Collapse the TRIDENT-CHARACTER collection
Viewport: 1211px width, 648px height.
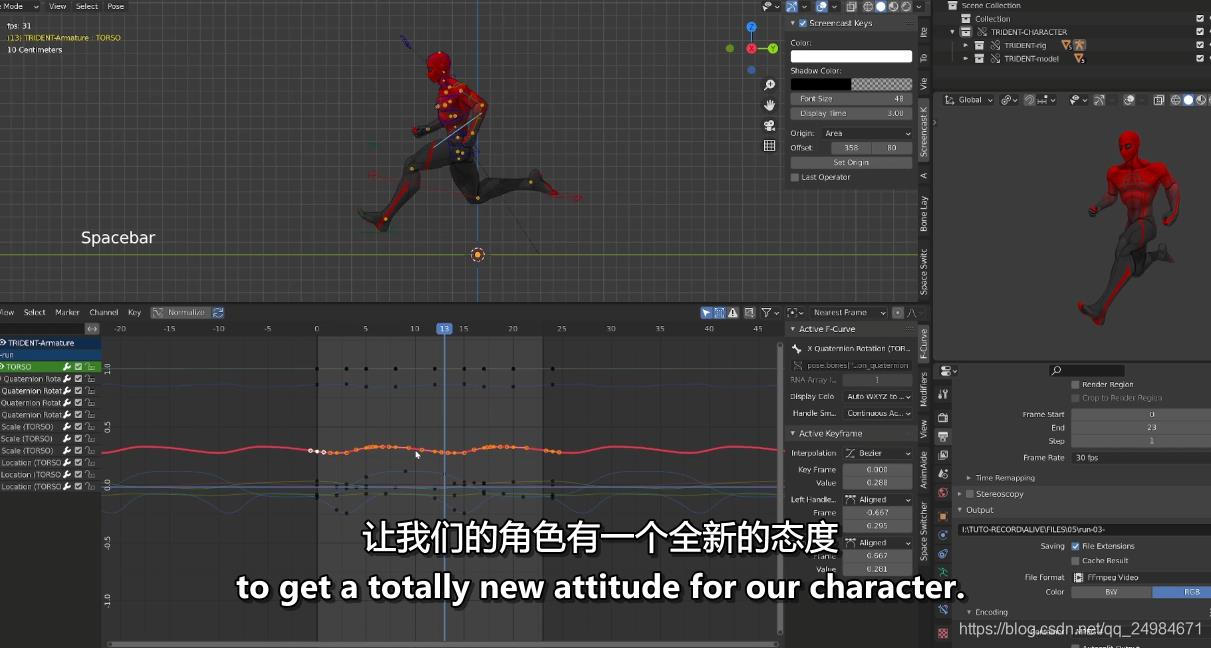tap(953, 32)
